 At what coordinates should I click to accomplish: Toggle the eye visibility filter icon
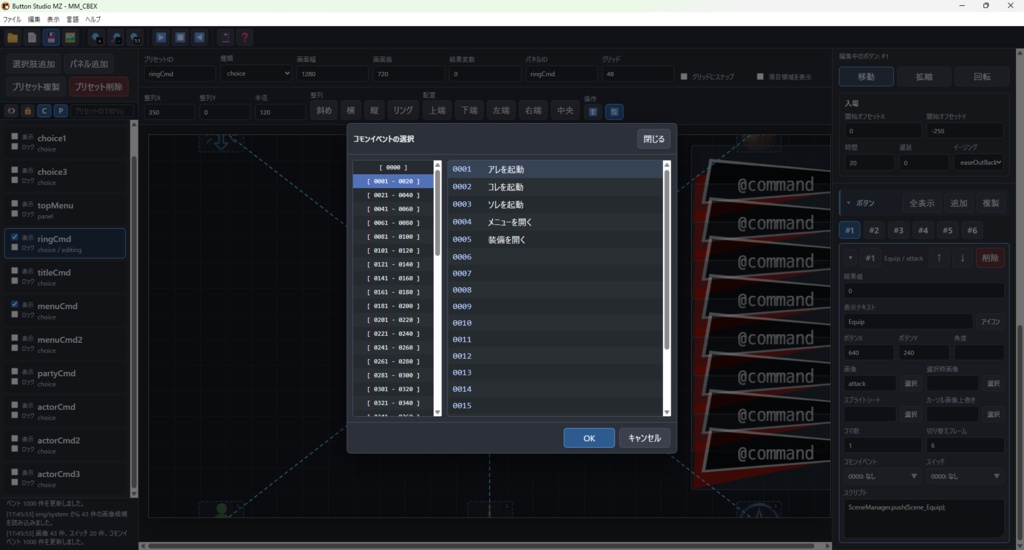[x=11, y=111]
